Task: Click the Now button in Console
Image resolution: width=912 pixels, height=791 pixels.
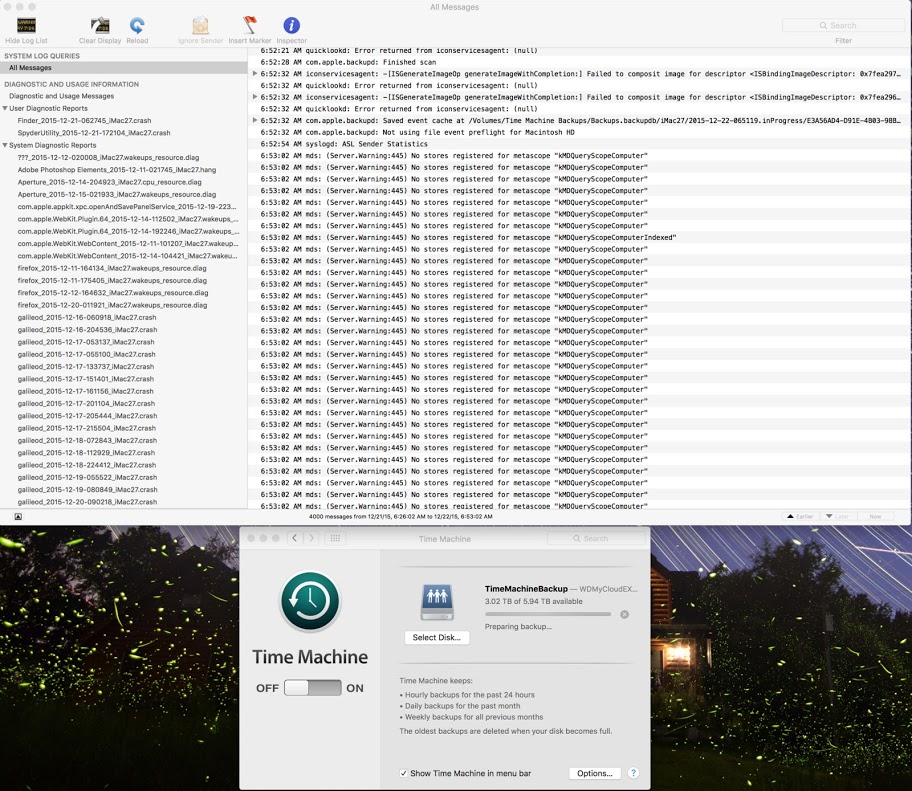Action: (875, 516)
